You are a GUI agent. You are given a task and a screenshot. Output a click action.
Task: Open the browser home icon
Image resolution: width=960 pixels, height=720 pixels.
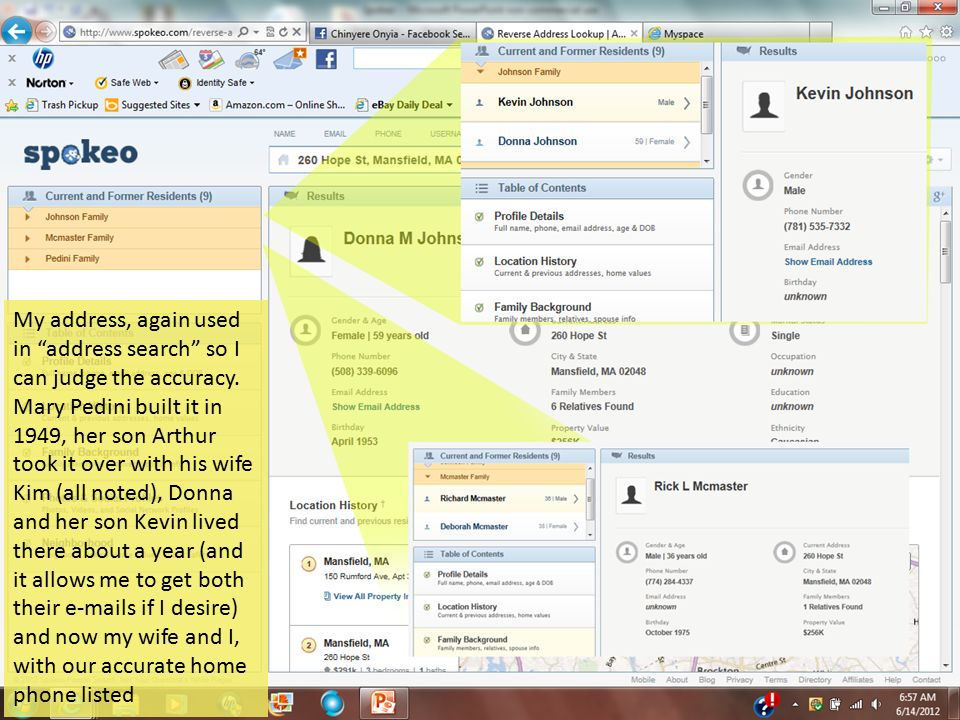pos(906,32)
